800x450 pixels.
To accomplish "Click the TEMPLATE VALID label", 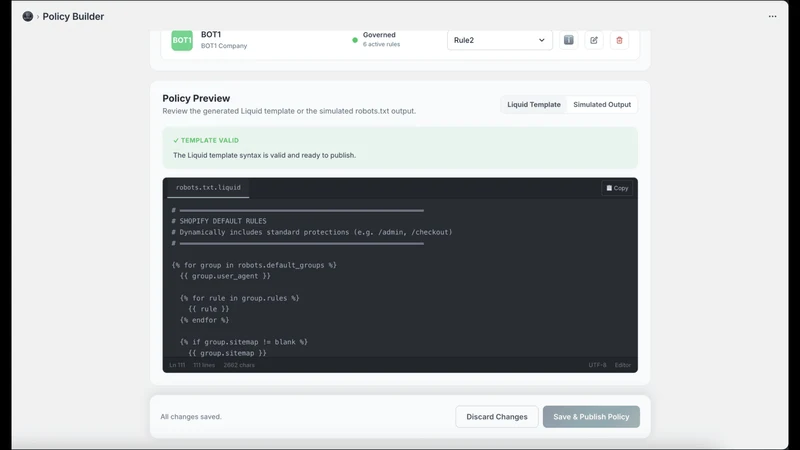I will coord(206,140).
